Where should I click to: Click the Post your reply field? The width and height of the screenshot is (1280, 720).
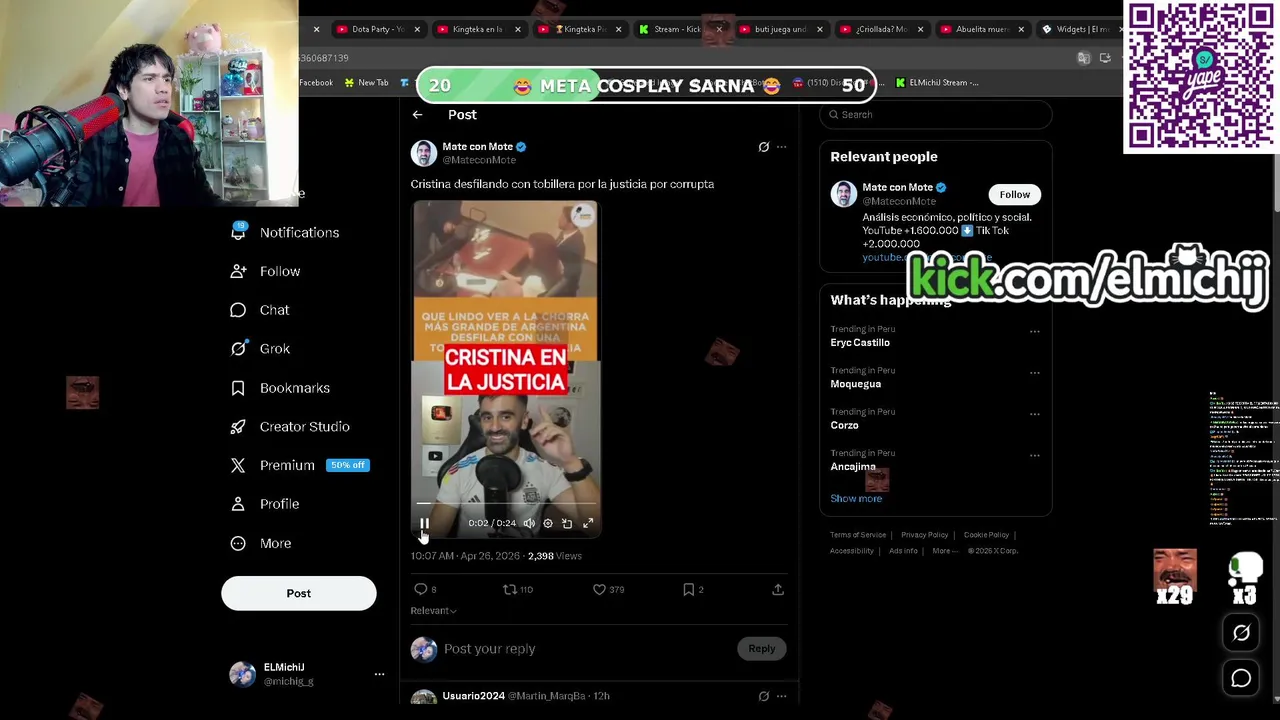(x=586, y=649)
